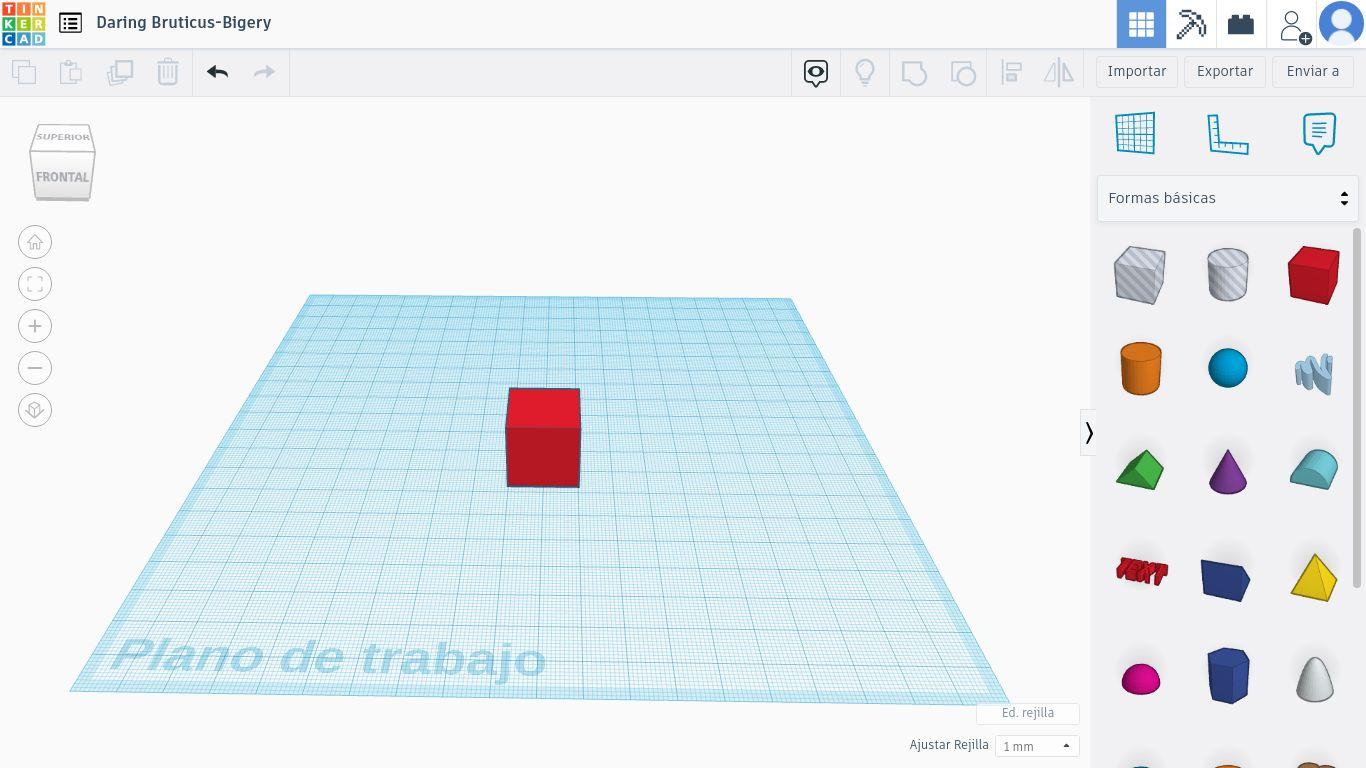Image resolution: width=1366 pixels, height=768 pixels.
Task: Open the Notes tool icon
Action: click(x=1319, y=133)
